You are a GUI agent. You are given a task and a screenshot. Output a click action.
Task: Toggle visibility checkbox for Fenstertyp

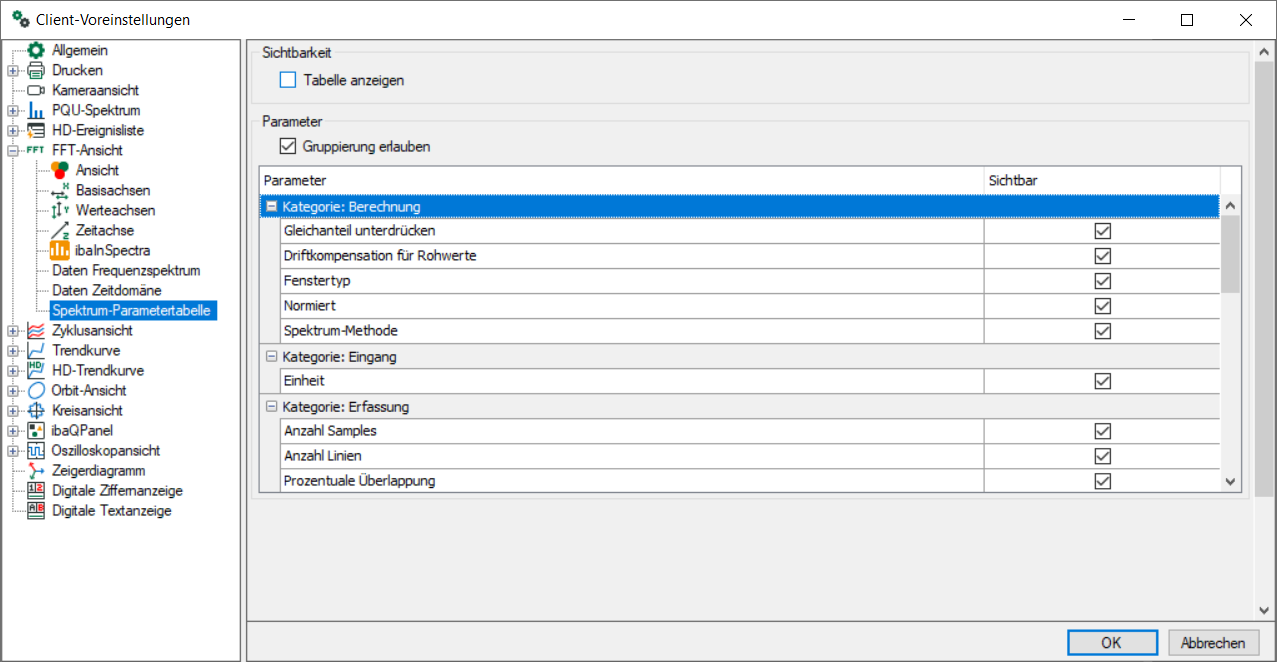click(x=1102, y=281)
